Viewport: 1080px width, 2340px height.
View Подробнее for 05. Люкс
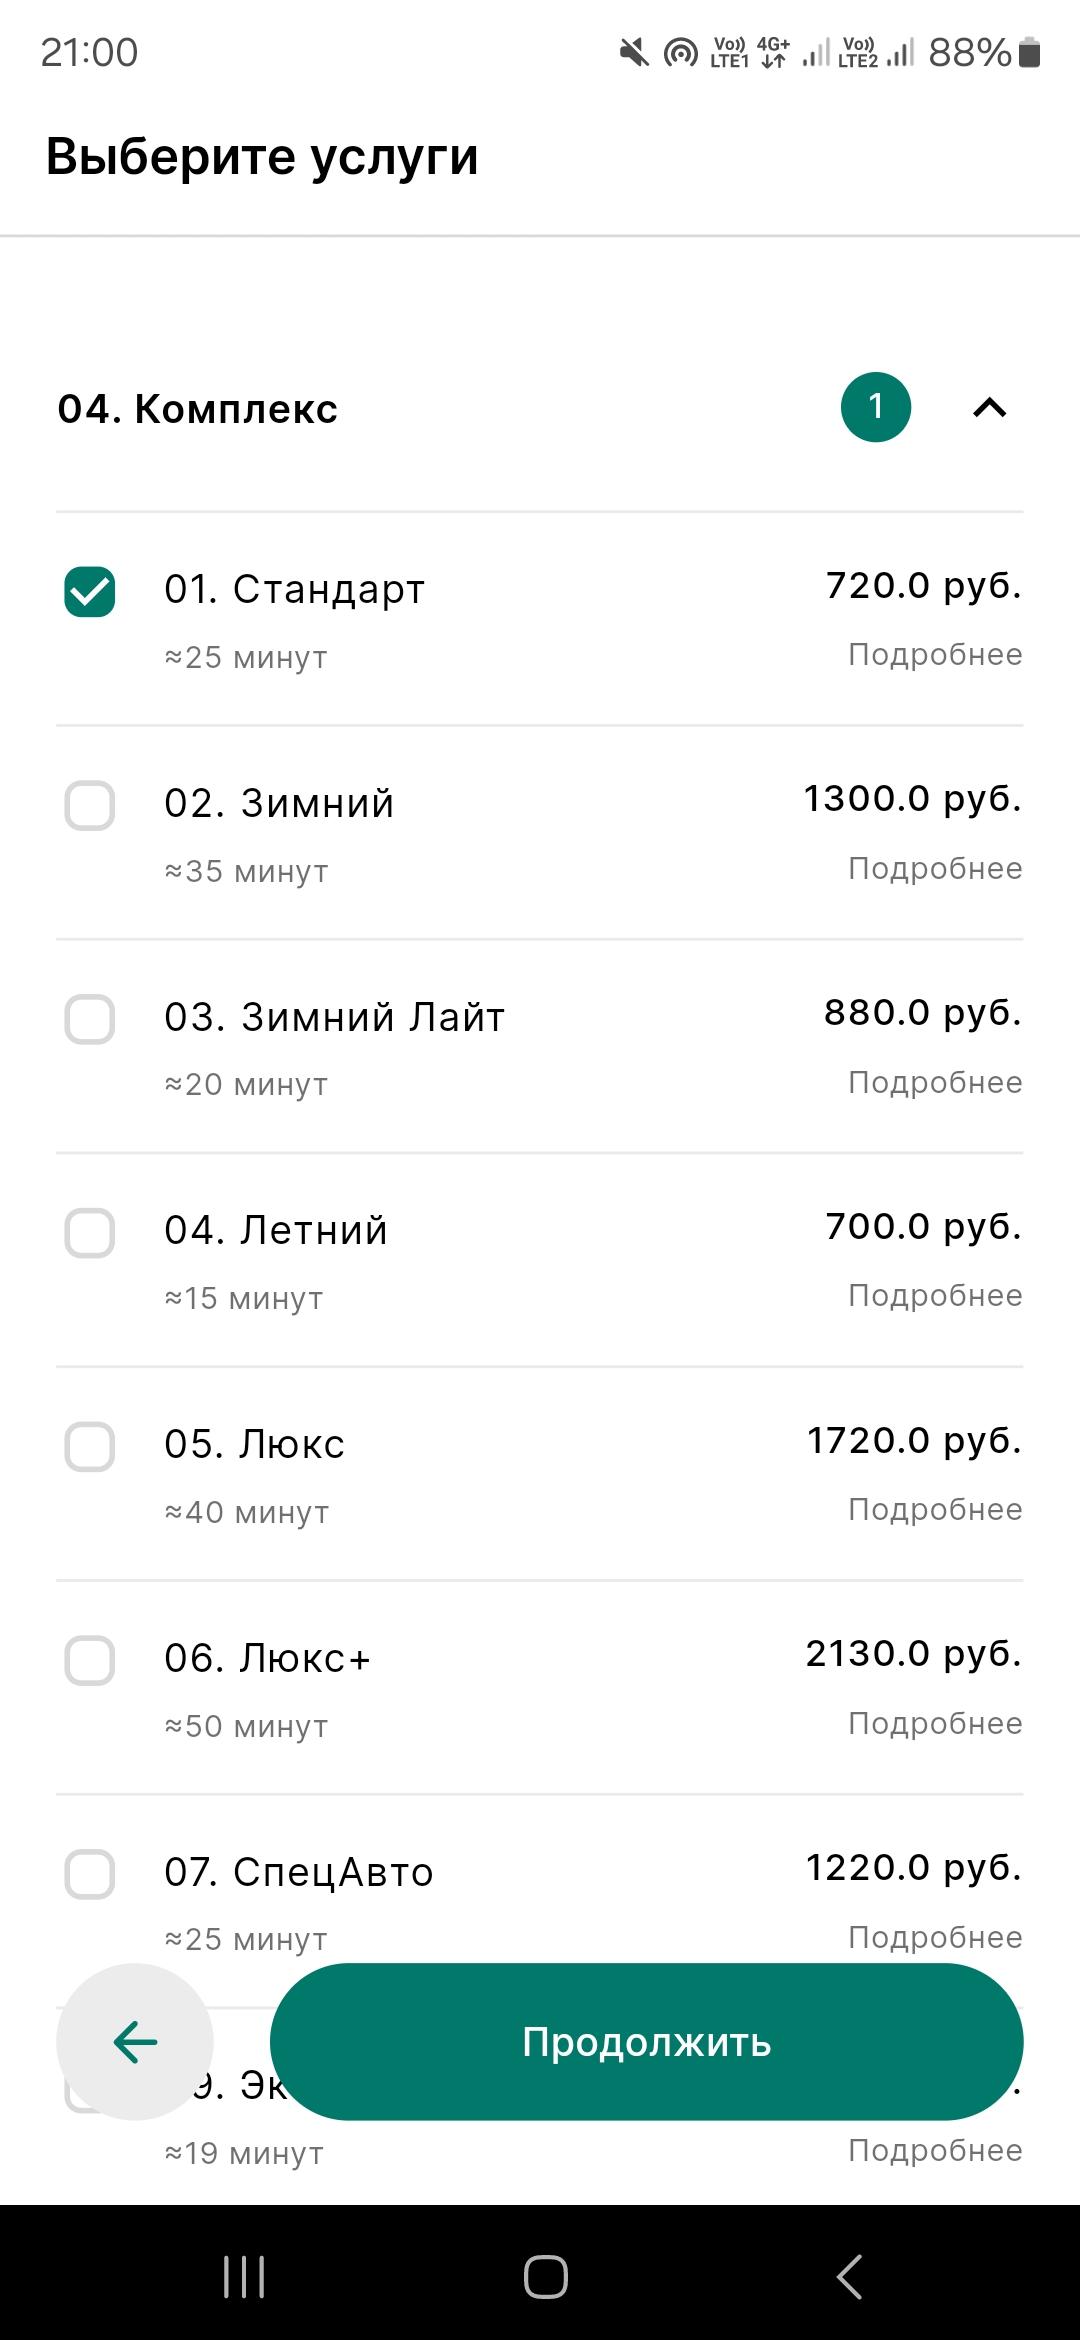tap(935, 1510)
